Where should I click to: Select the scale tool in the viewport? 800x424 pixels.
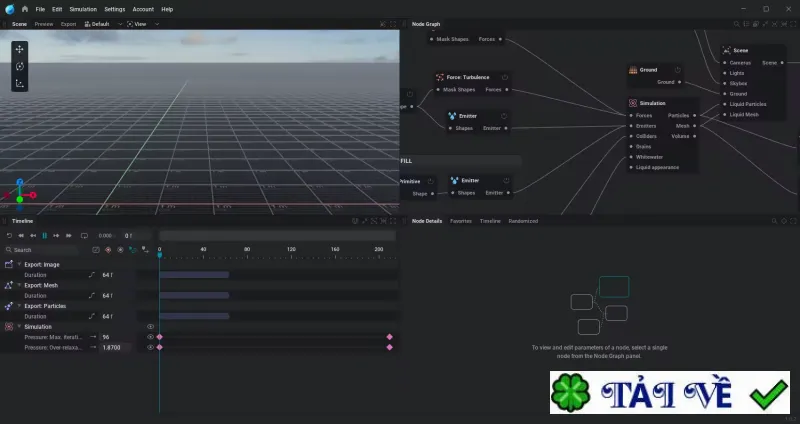[19, 83]
